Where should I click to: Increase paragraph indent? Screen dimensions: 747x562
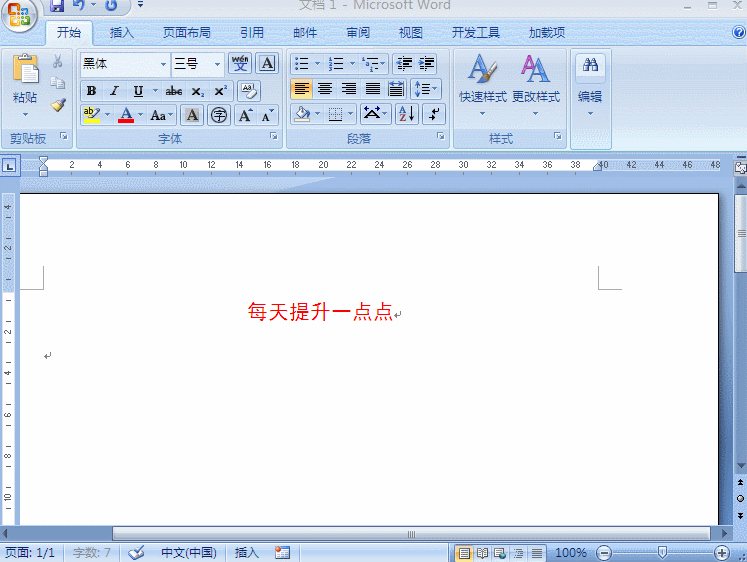pyautogui.click(x=426, y=63)
